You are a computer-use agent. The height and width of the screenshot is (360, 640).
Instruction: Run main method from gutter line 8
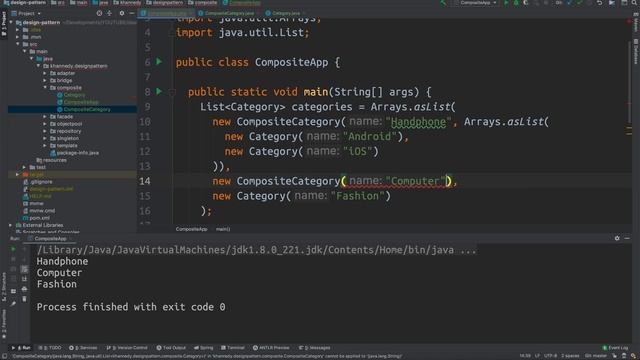[x=159, y=91]
